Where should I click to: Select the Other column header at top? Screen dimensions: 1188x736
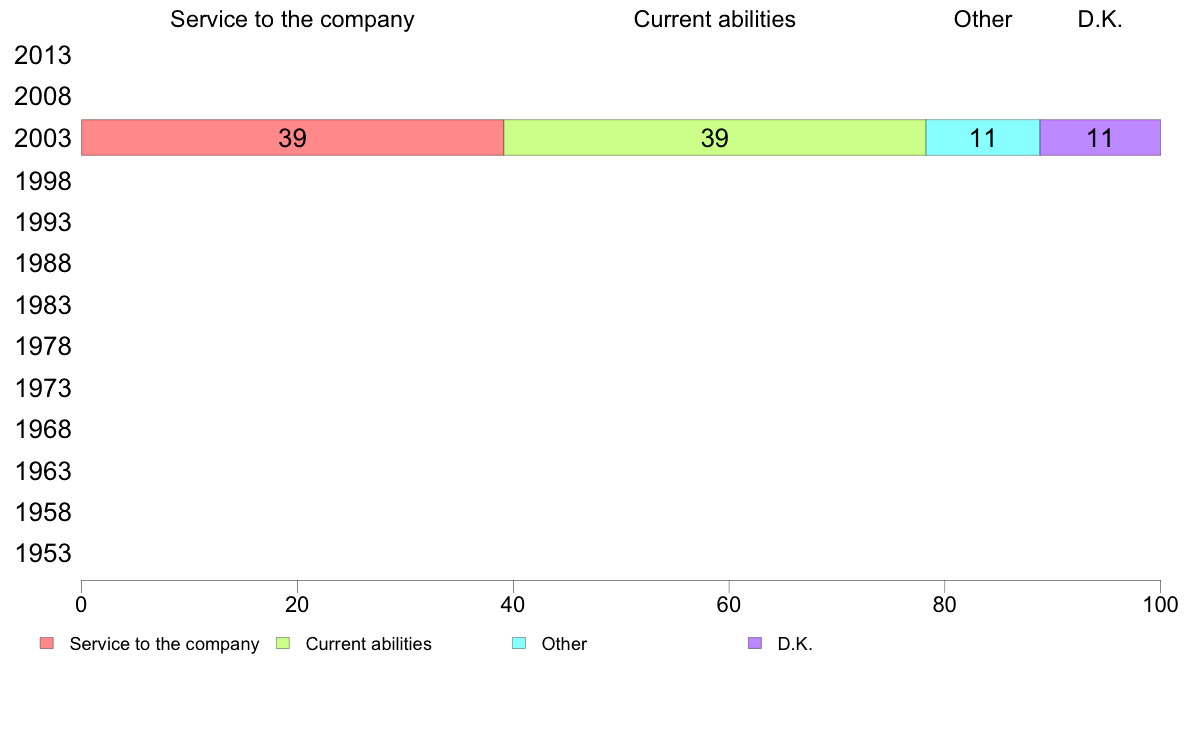pyautogui.click(x=983, y=20)
